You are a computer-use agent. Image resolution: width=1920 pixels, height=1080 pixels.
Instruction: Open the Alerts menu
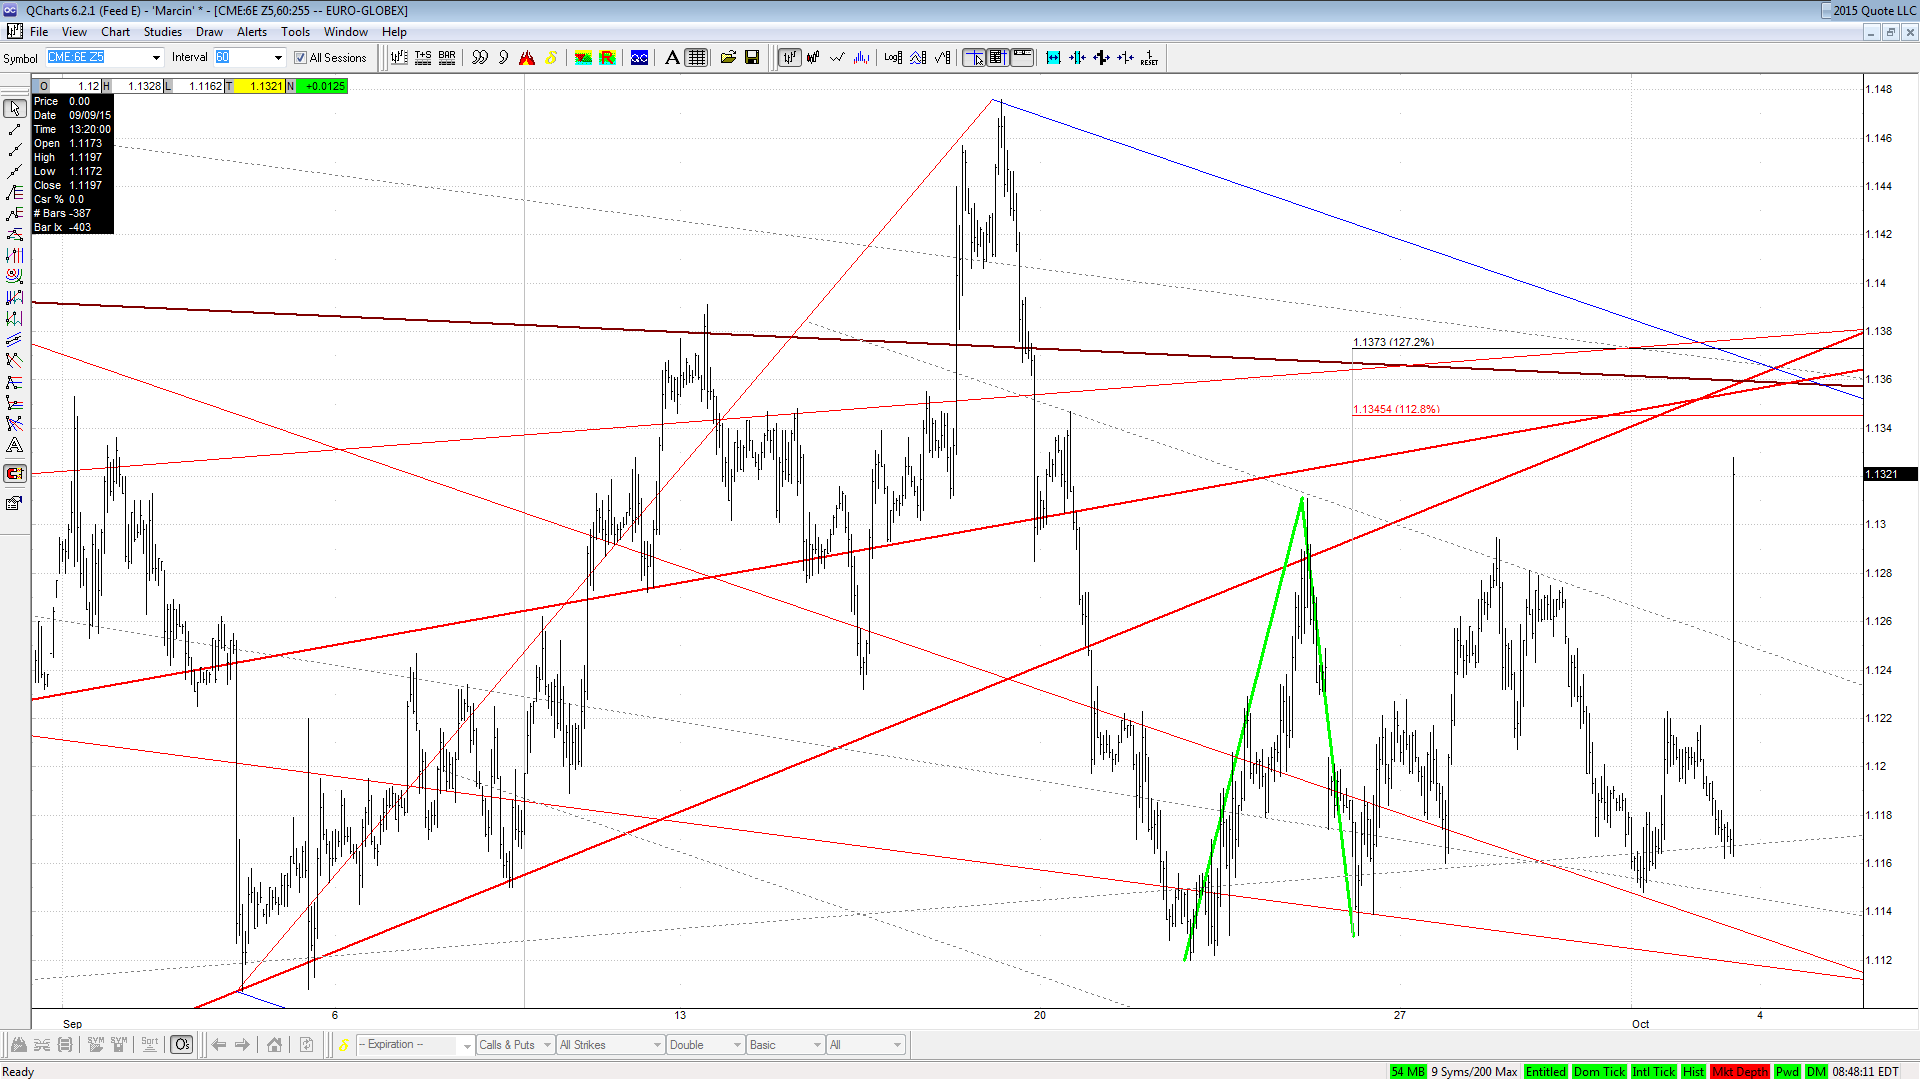252,32
